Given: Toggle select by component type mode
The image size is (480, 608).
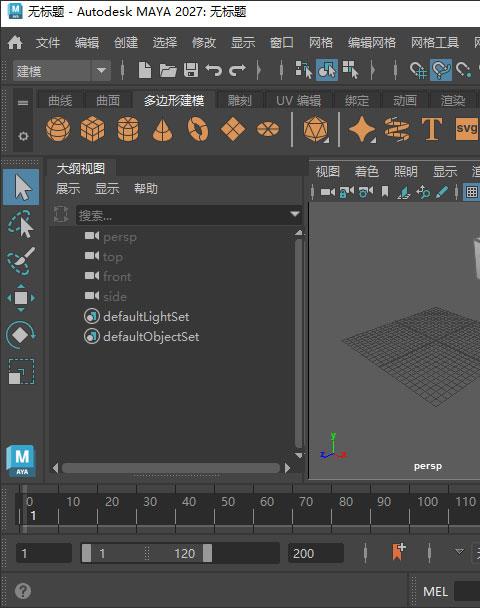Looking at the screenshot, I should coord(350,70).
